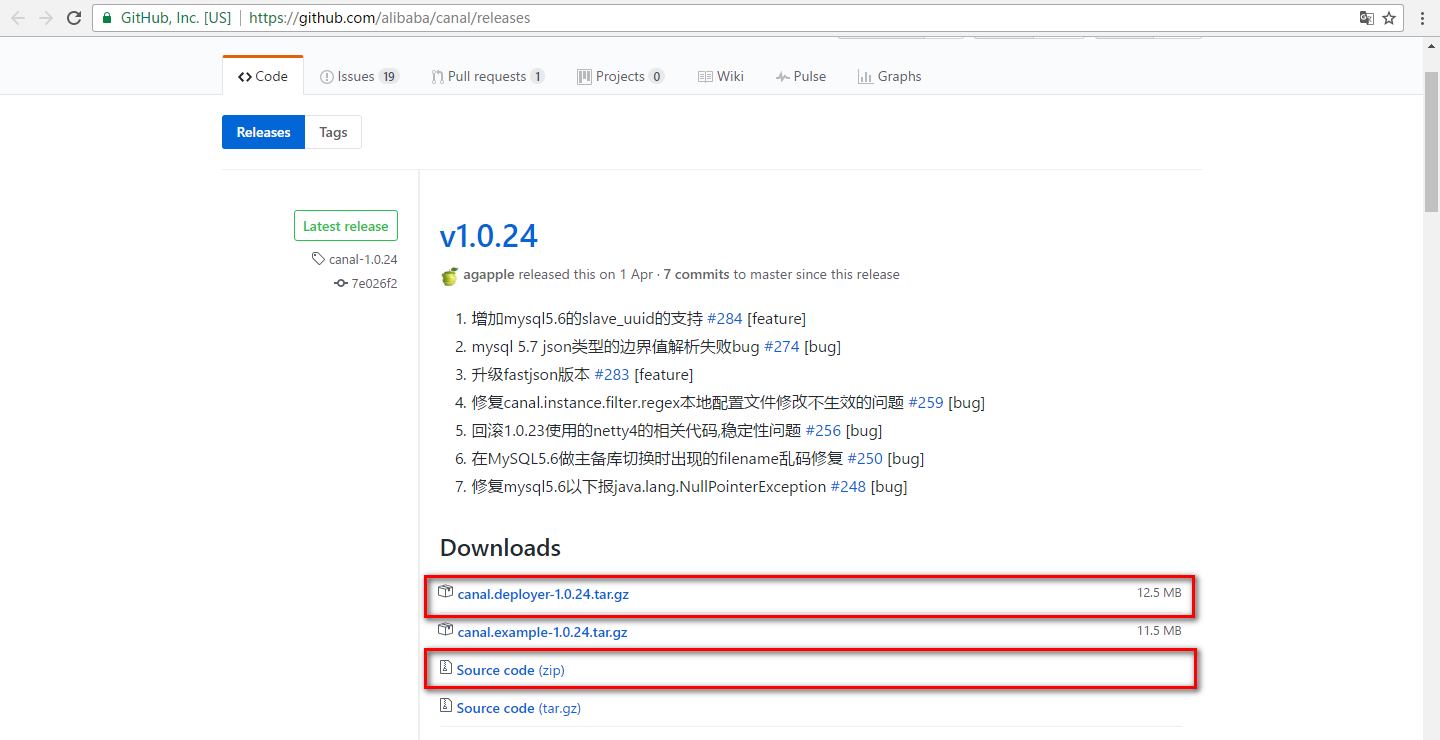Go to the Projects tab

click(x=621, y=76)
